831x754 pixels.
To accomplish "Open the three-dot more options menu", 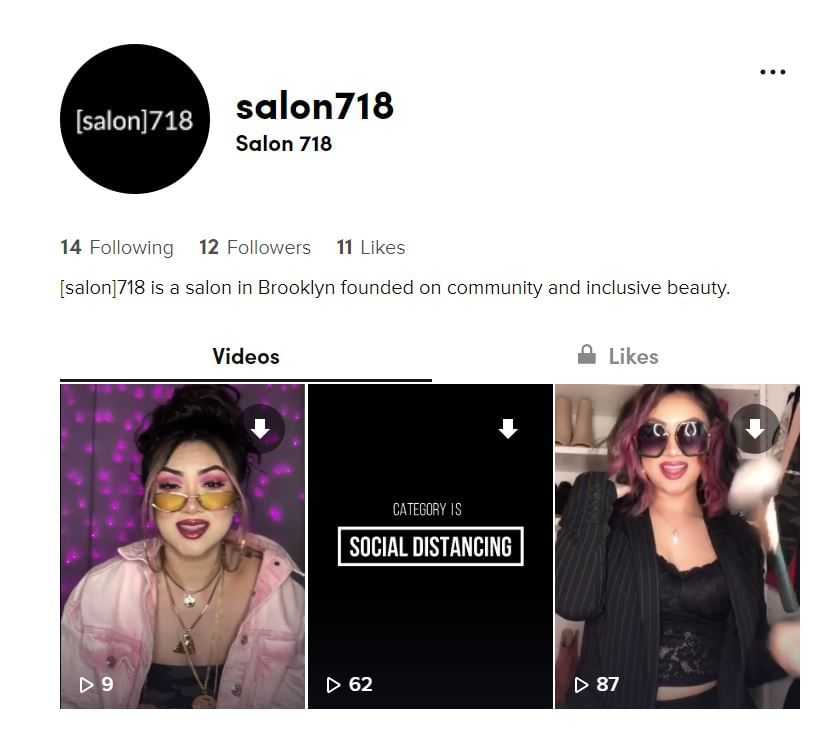I will (x=773, y=72).
